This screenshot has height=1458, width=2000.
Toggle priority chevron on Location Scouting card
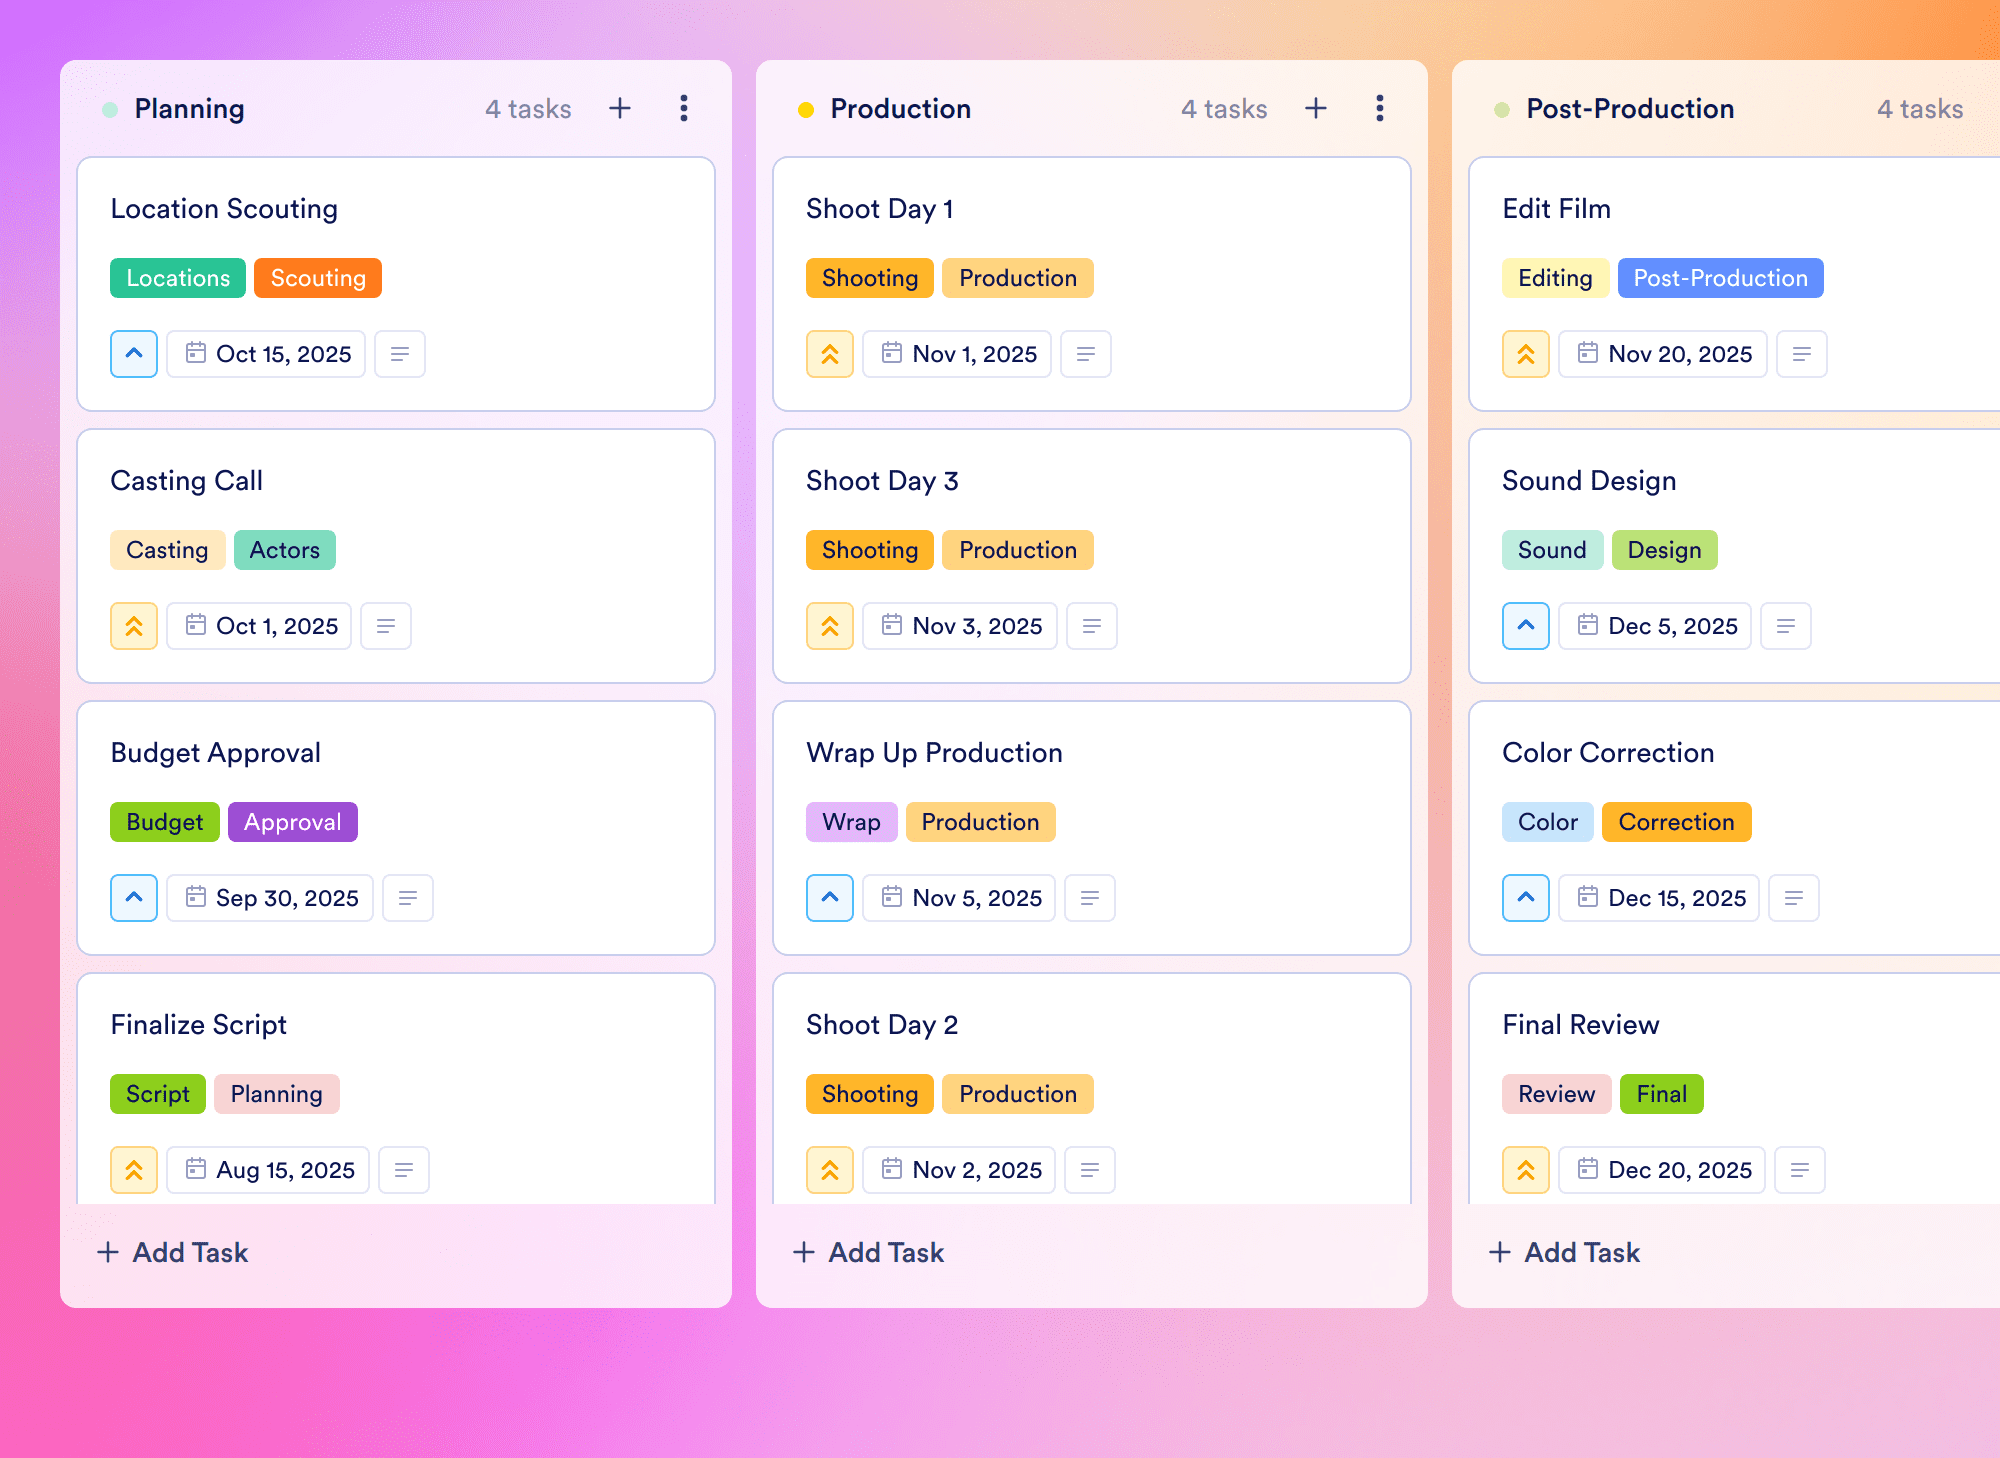point(134,354)
